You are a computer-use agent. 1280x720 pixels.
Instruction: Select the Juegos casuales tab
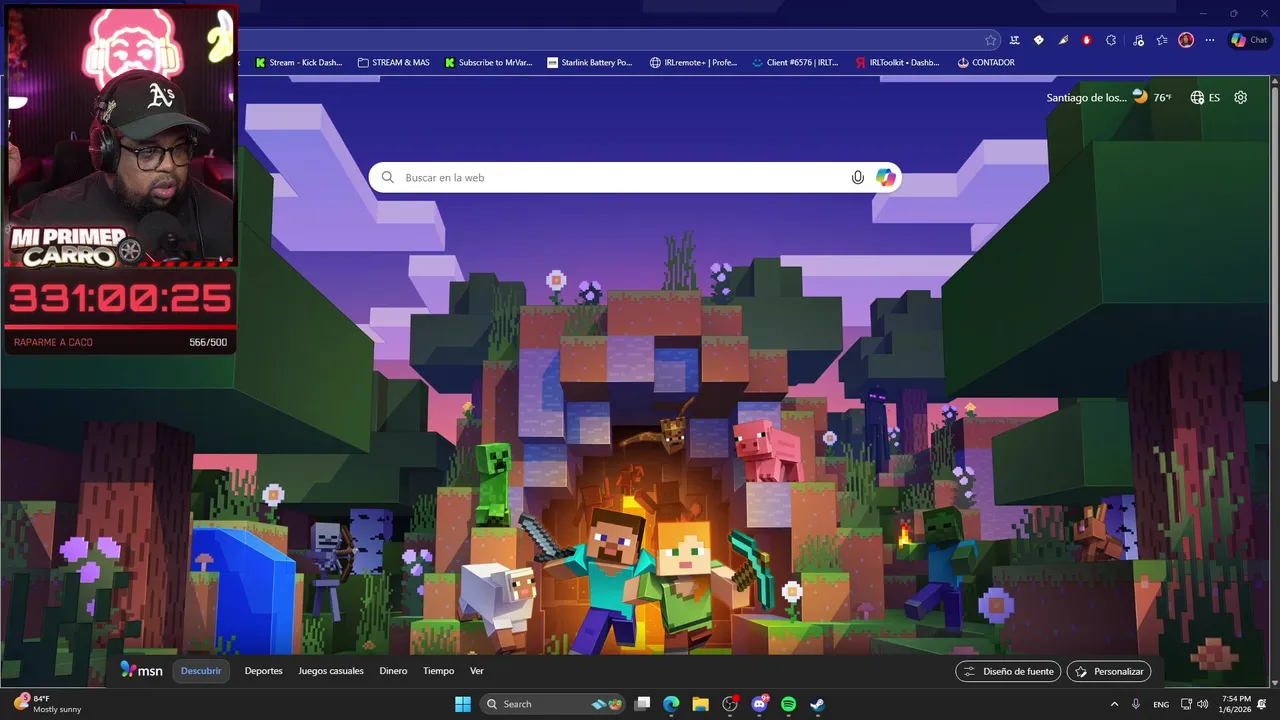(331, 671)
